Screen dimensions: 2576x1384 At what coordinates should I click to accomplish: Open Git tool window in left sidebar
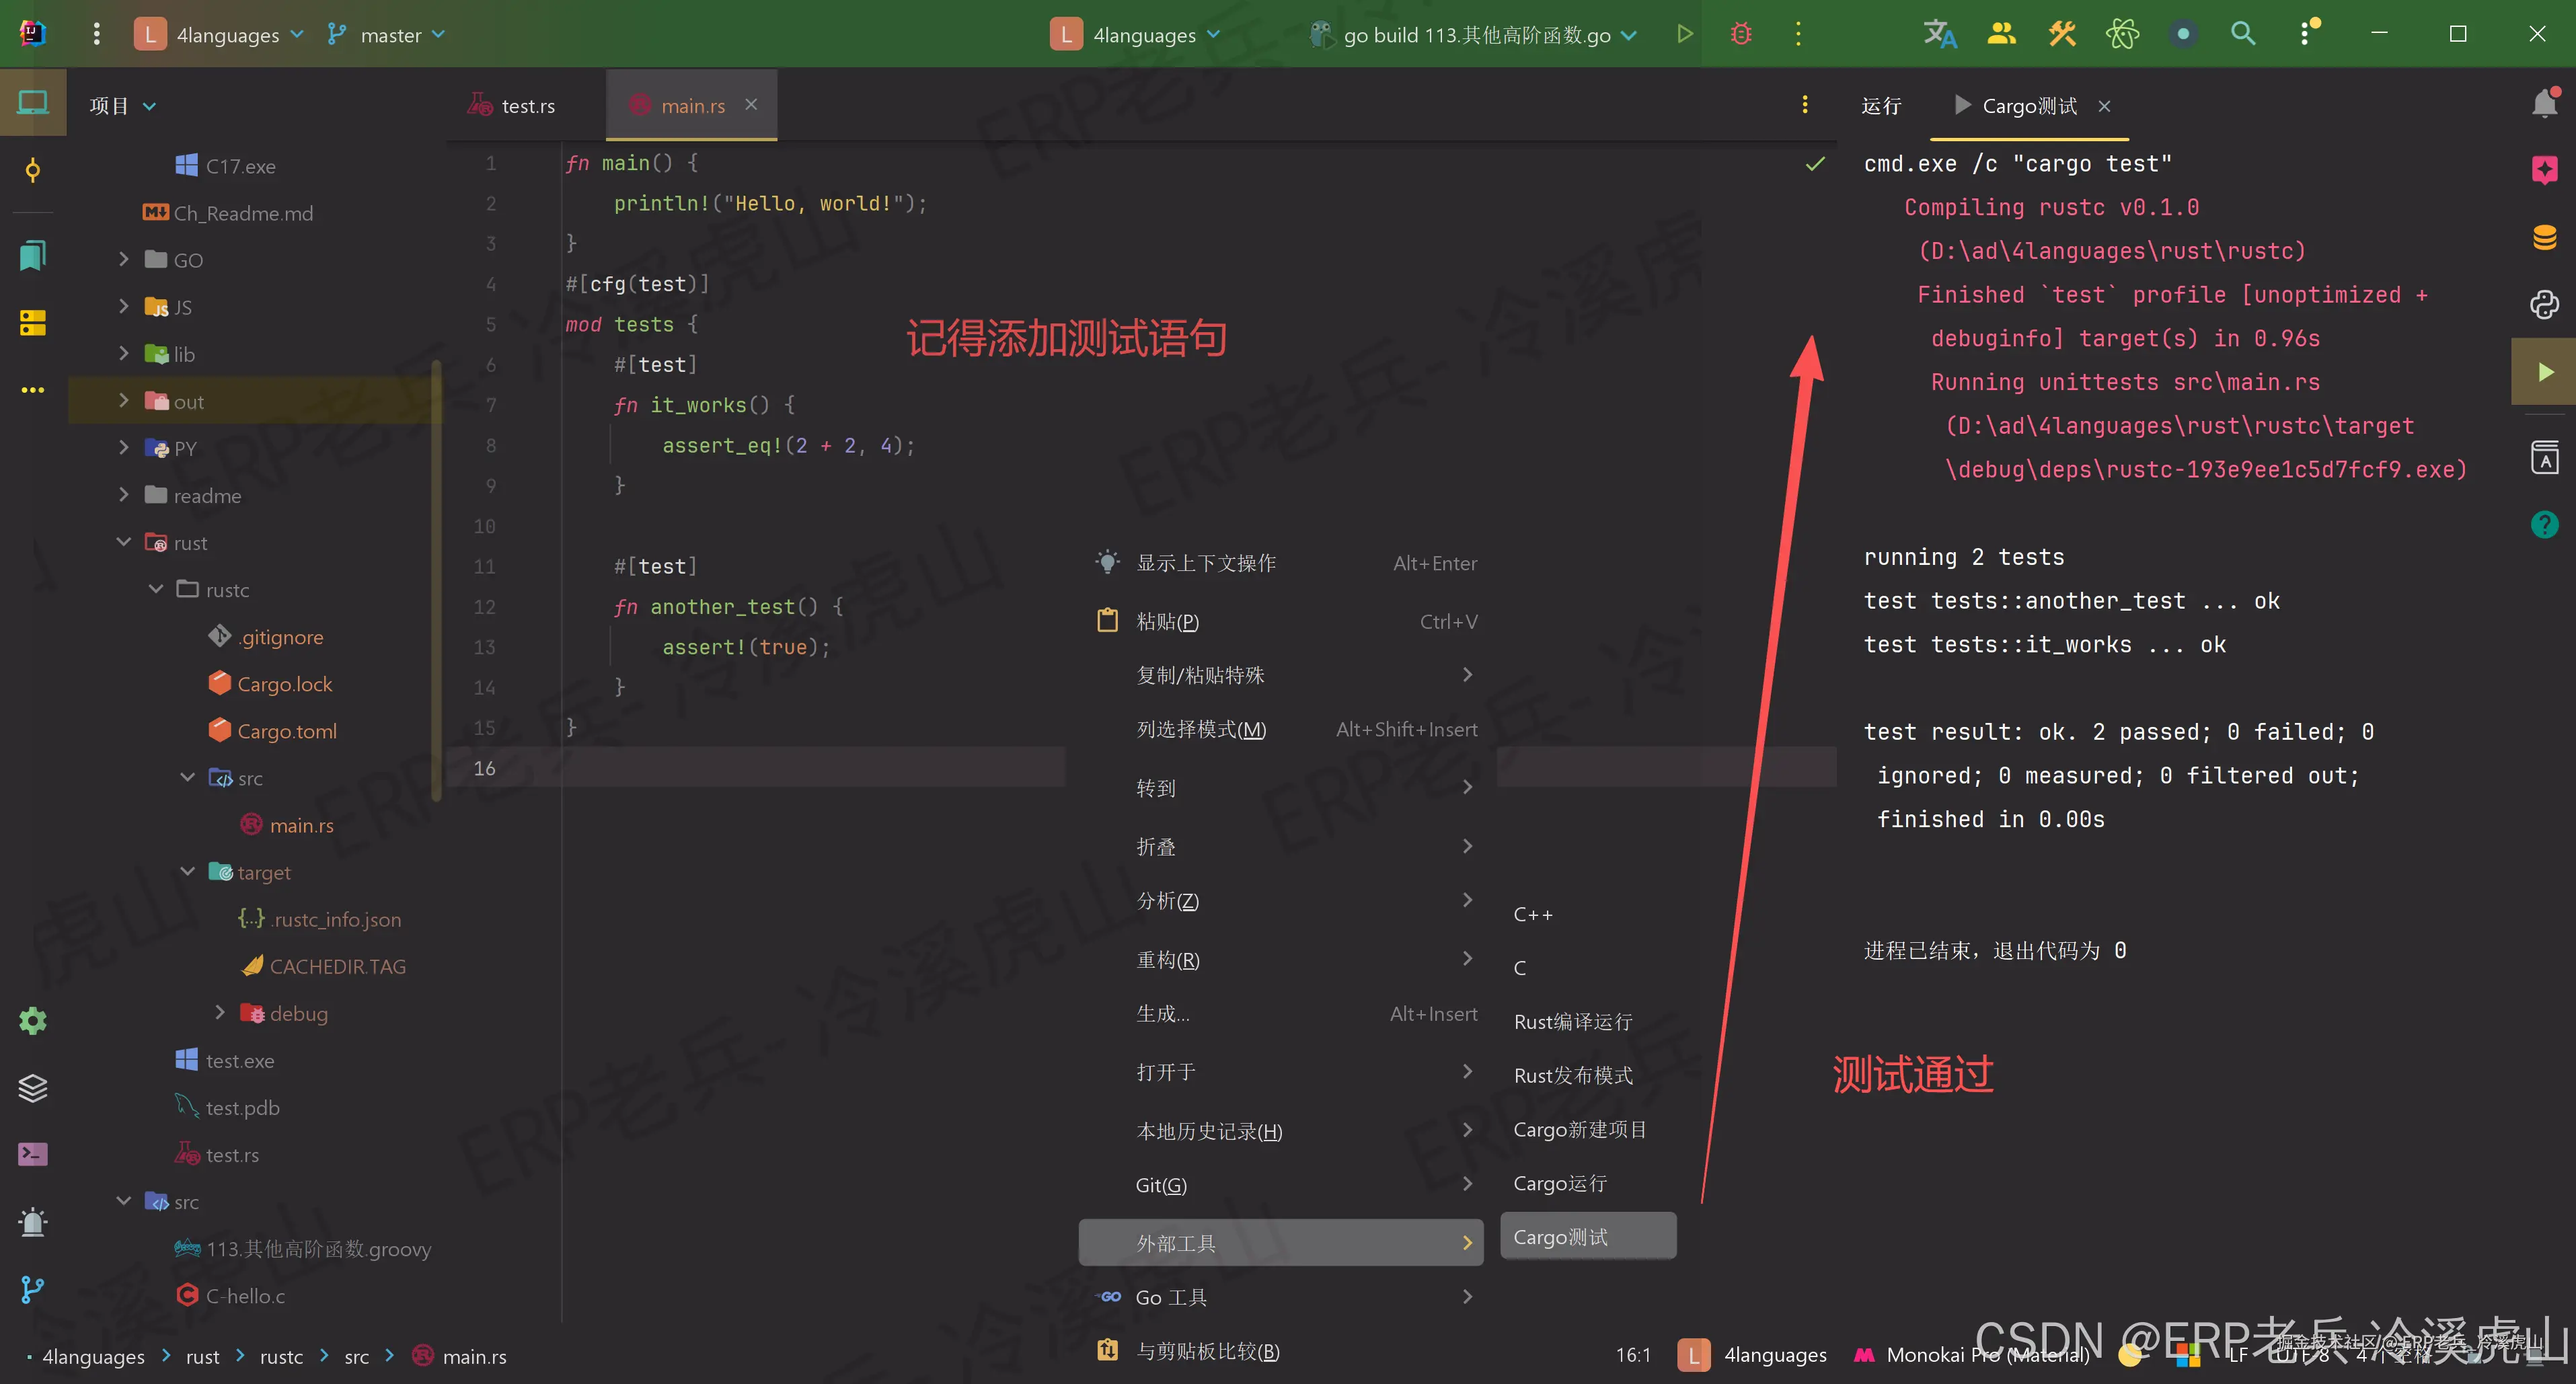point(33,1290)
